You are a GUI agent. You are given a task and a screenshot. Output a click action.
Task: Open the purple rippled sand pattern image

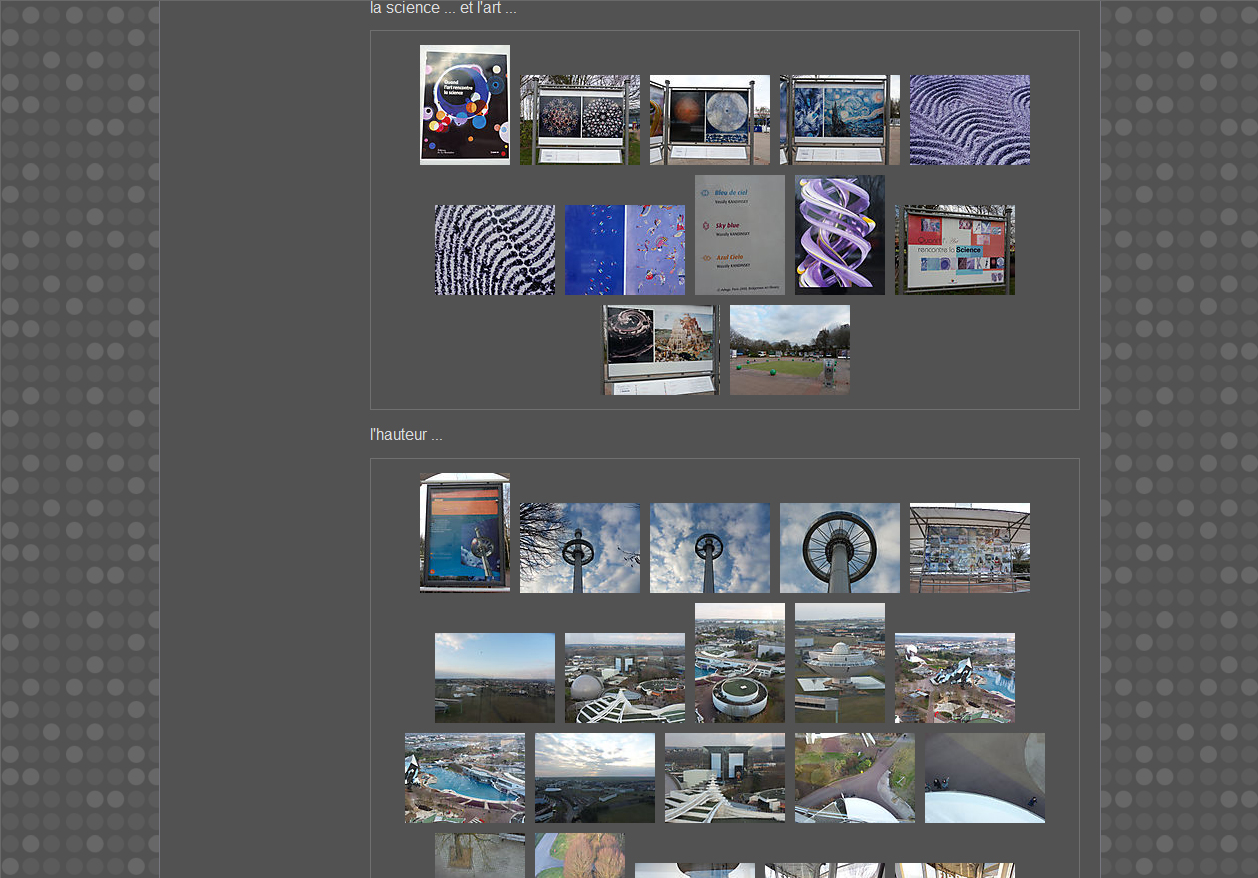(x=969, y=119)
